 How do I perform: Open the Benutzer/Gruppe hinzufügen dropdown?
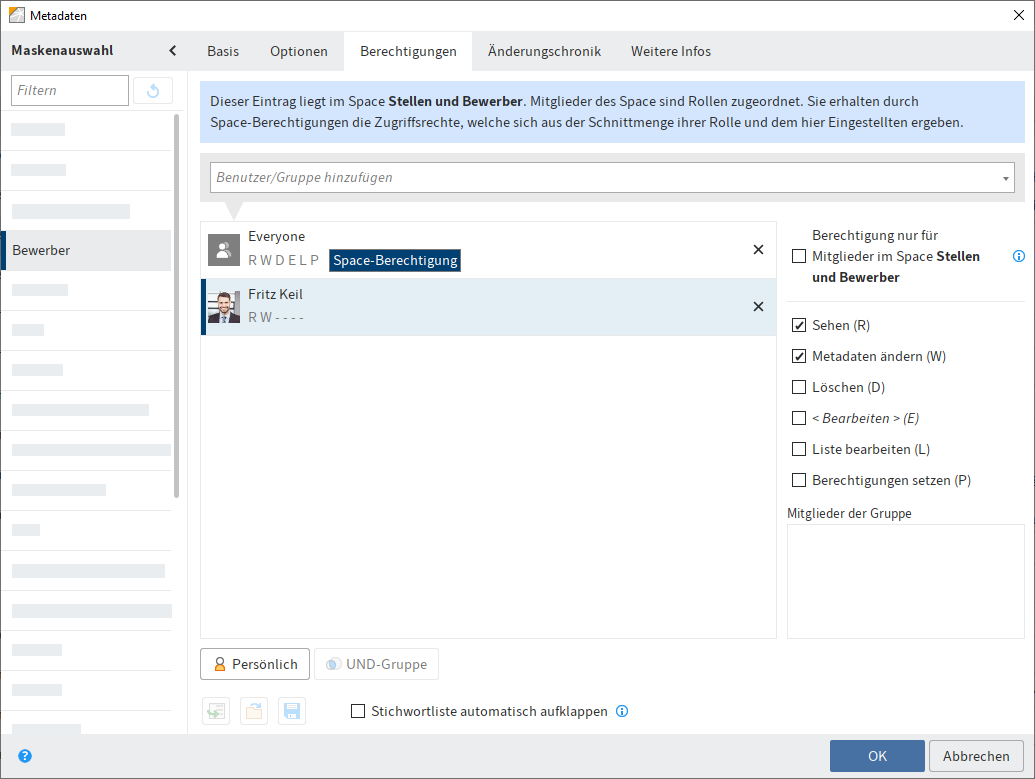click(x=1005, y=177)
